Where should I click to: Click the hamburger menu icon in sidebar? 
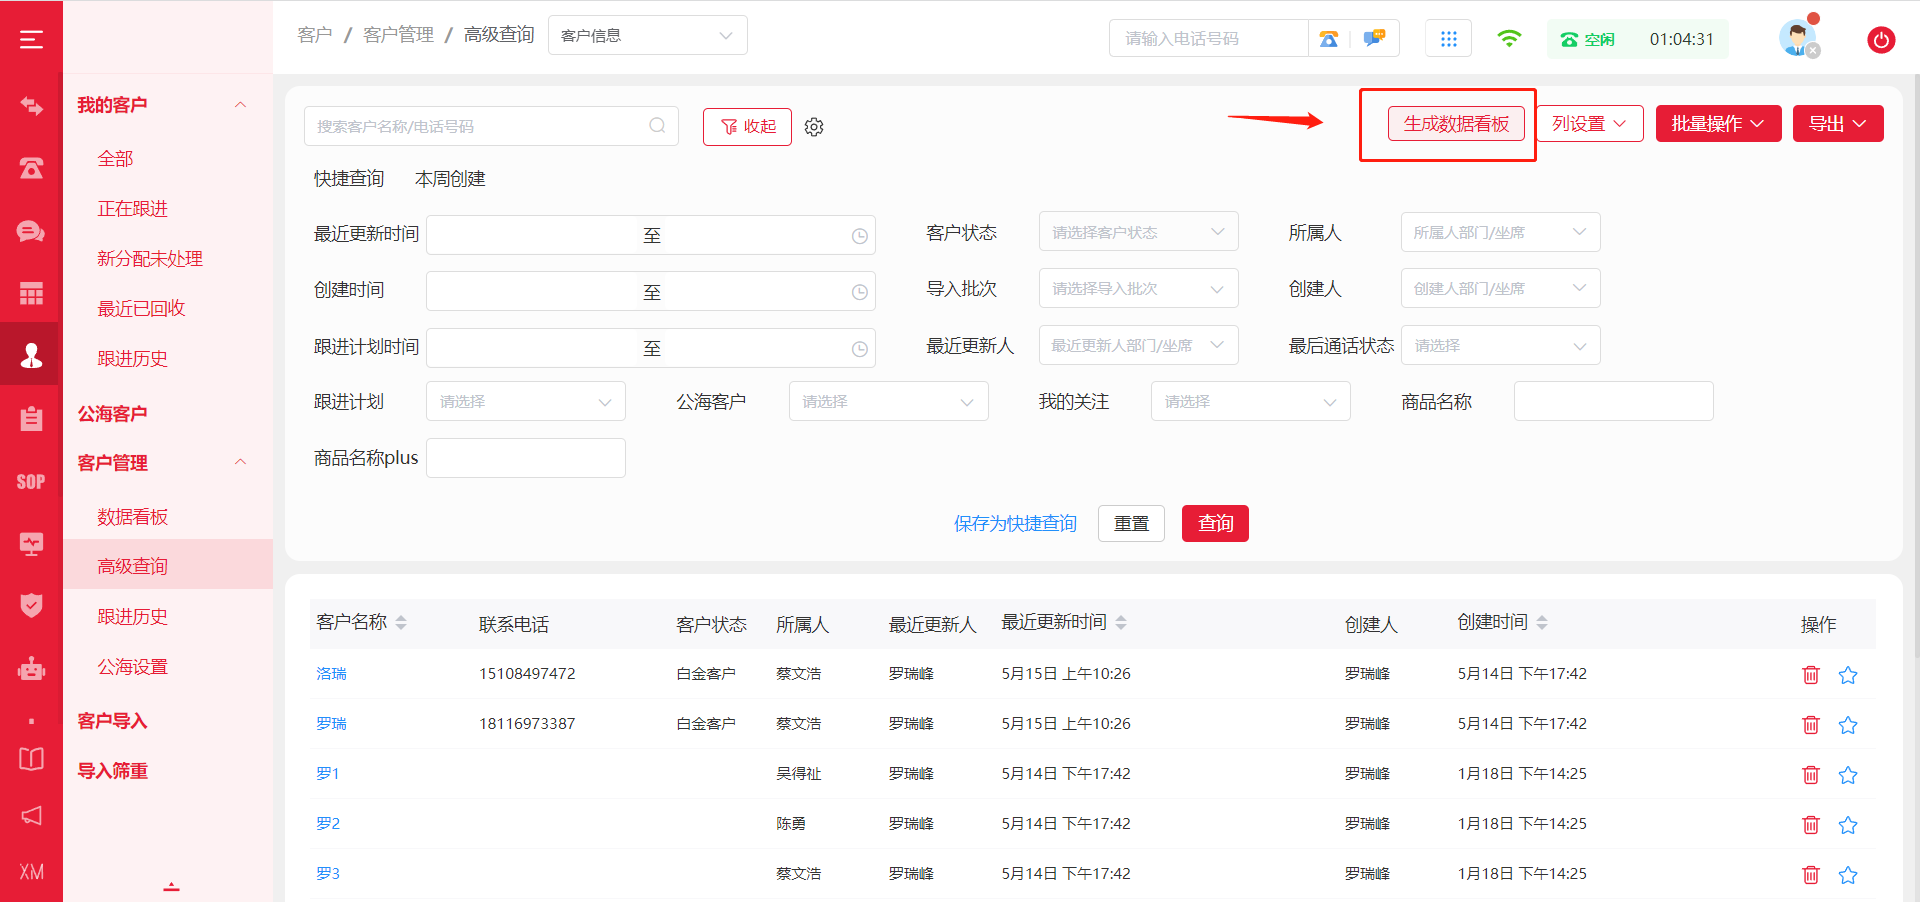(x=31, y=40)
